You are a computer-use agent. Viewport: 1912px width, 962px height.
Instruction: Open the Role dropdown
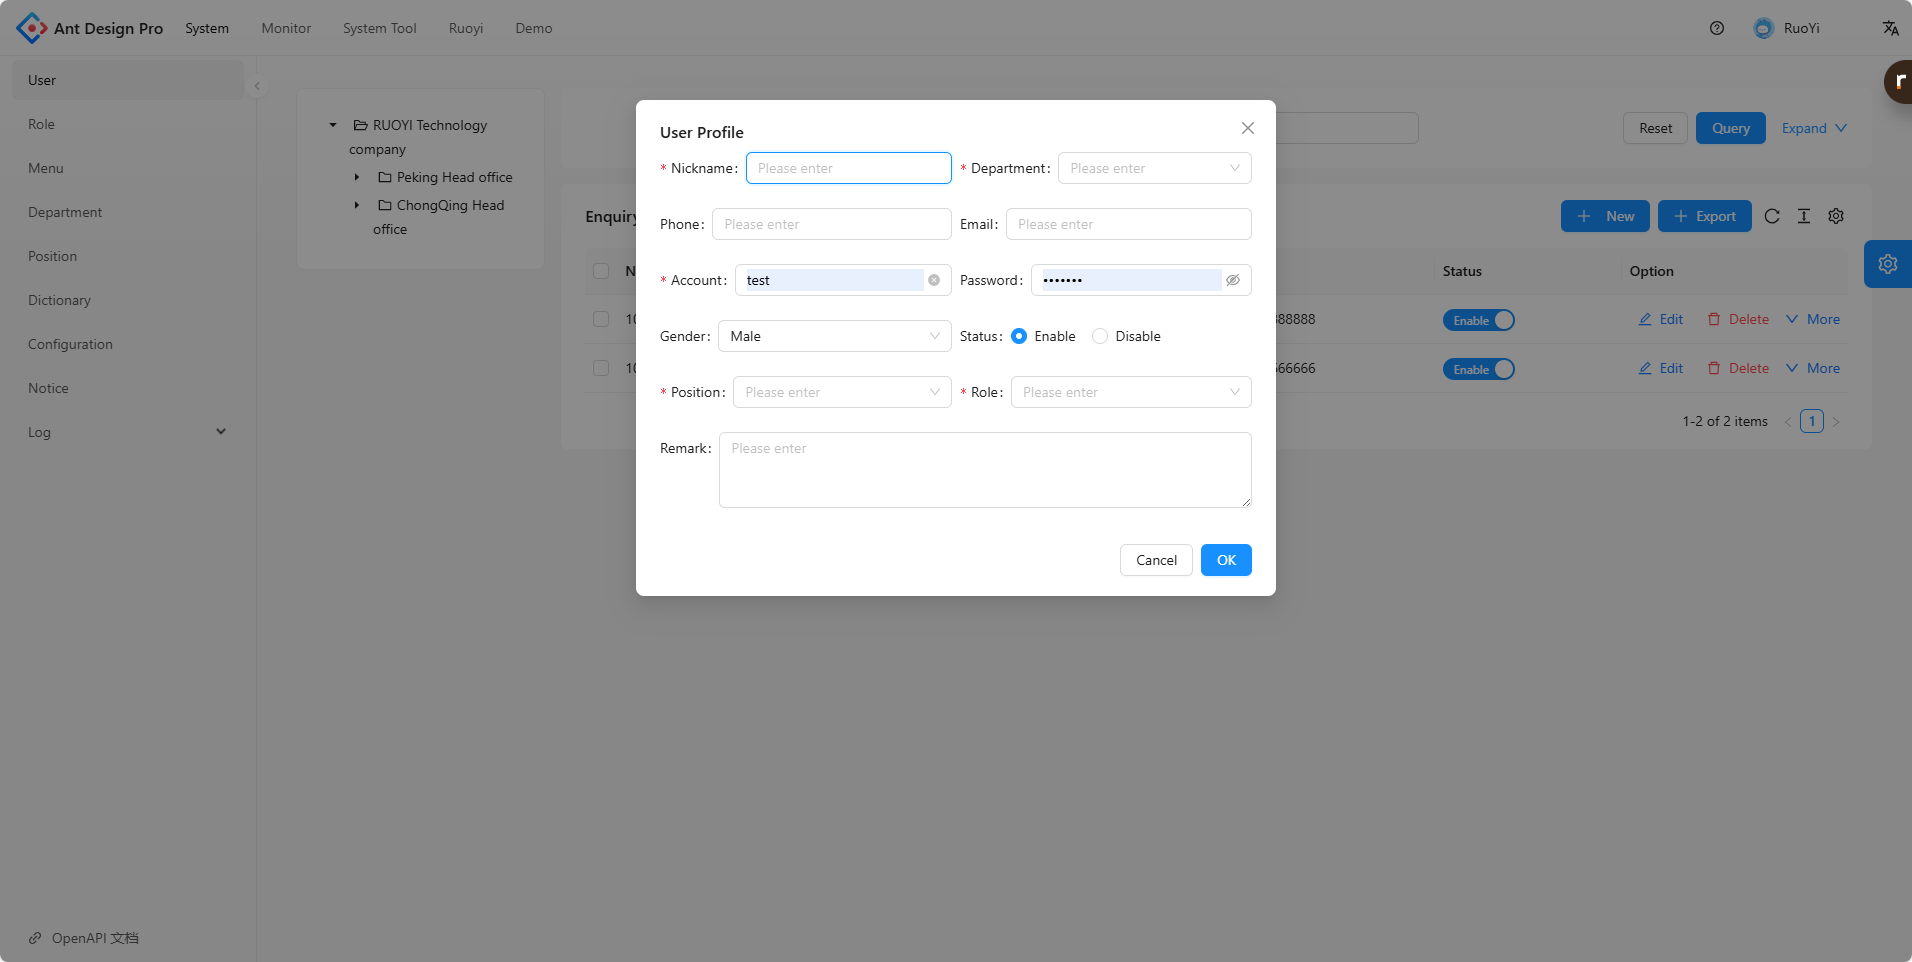1130,392
